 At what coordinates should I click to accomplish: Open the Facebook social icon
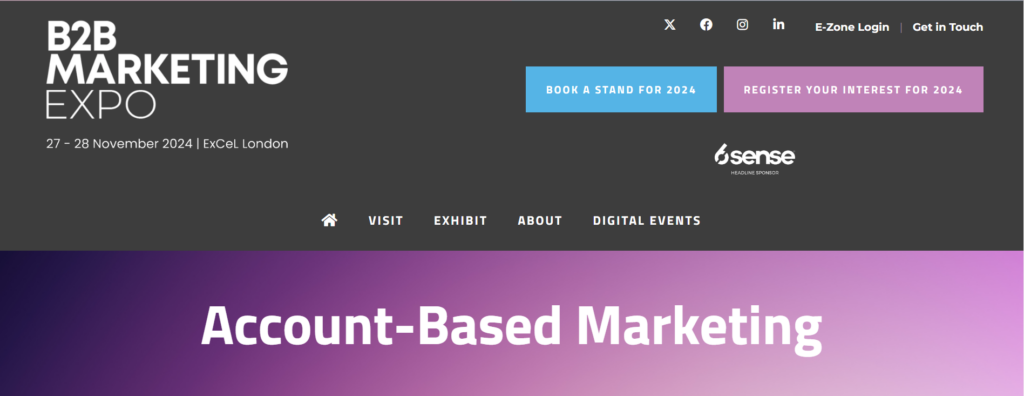coord(706,25)
